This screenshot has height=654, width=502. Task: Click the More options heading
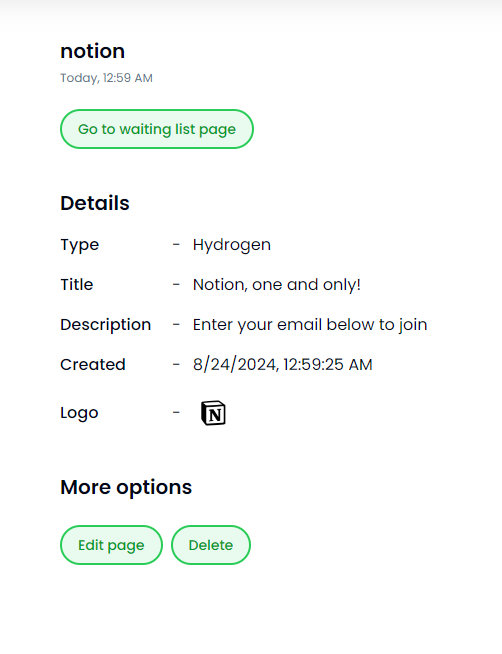point(126,487)
